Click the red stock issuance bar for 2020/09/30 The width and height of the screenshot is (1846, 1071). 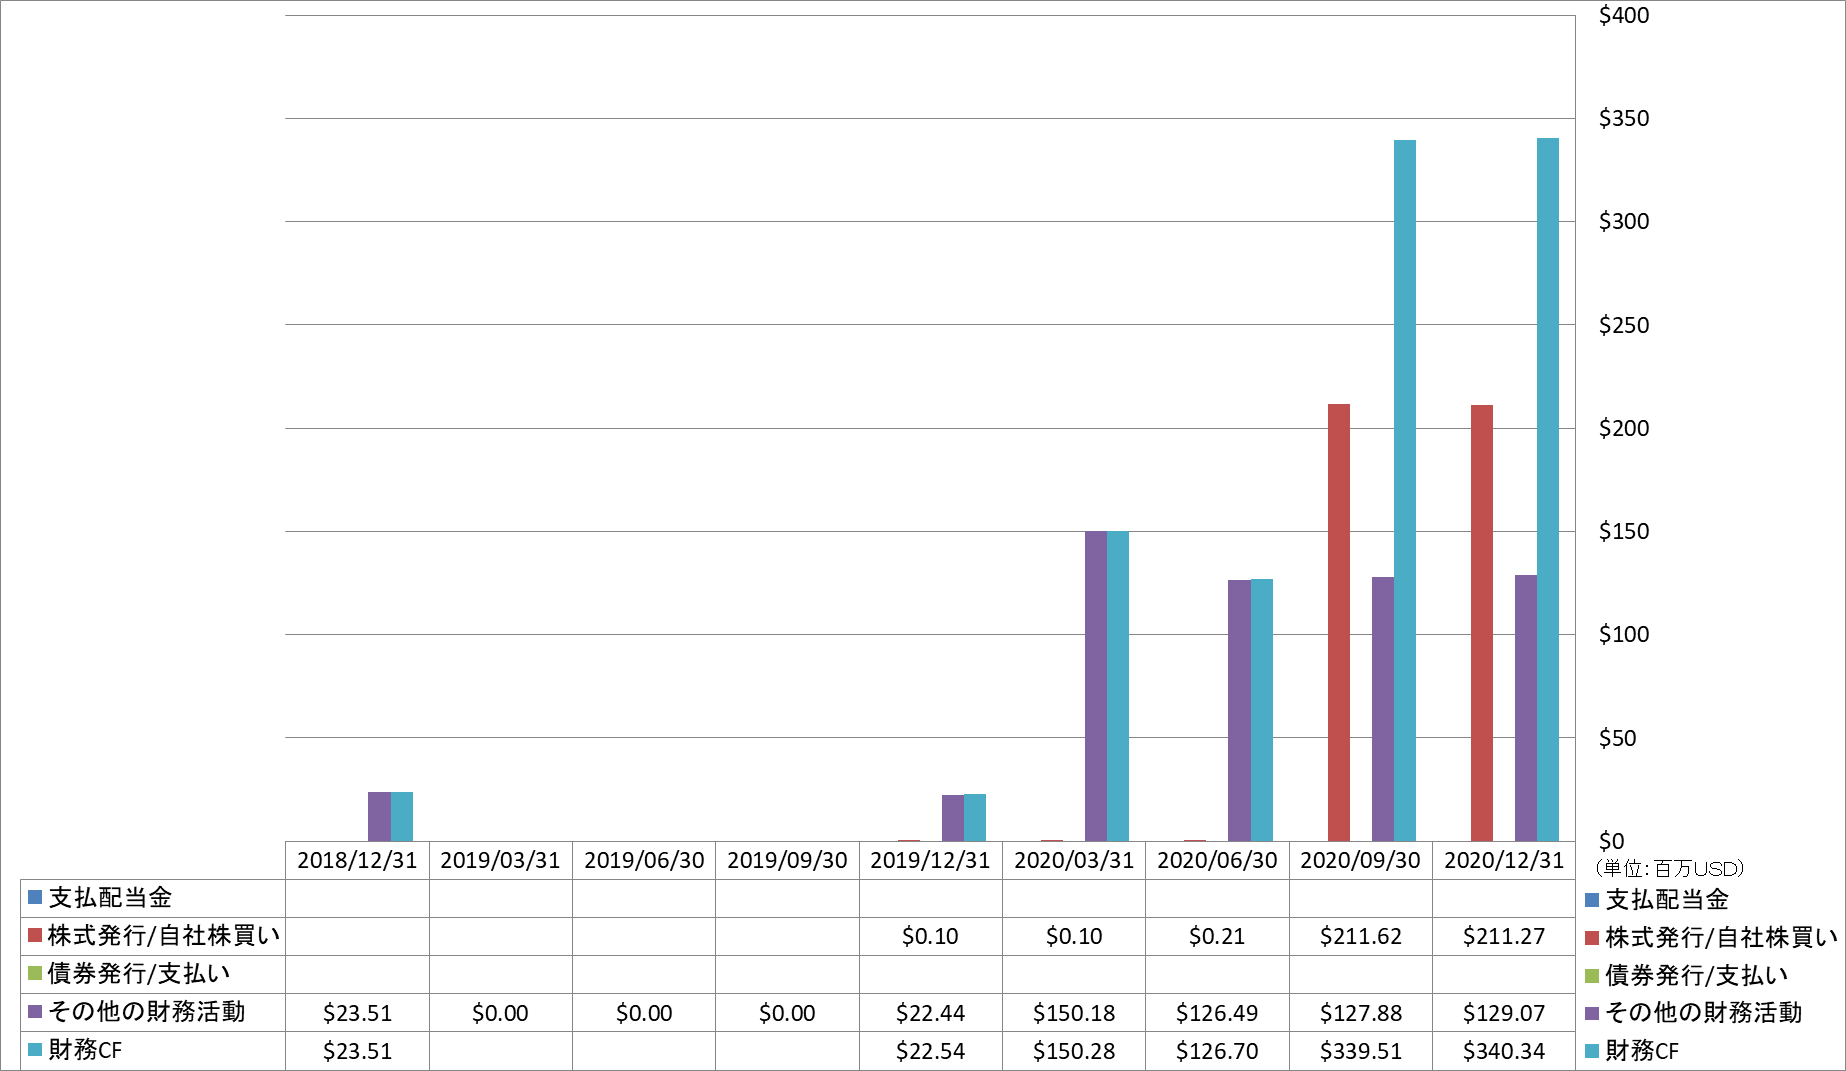point(1339,622)
